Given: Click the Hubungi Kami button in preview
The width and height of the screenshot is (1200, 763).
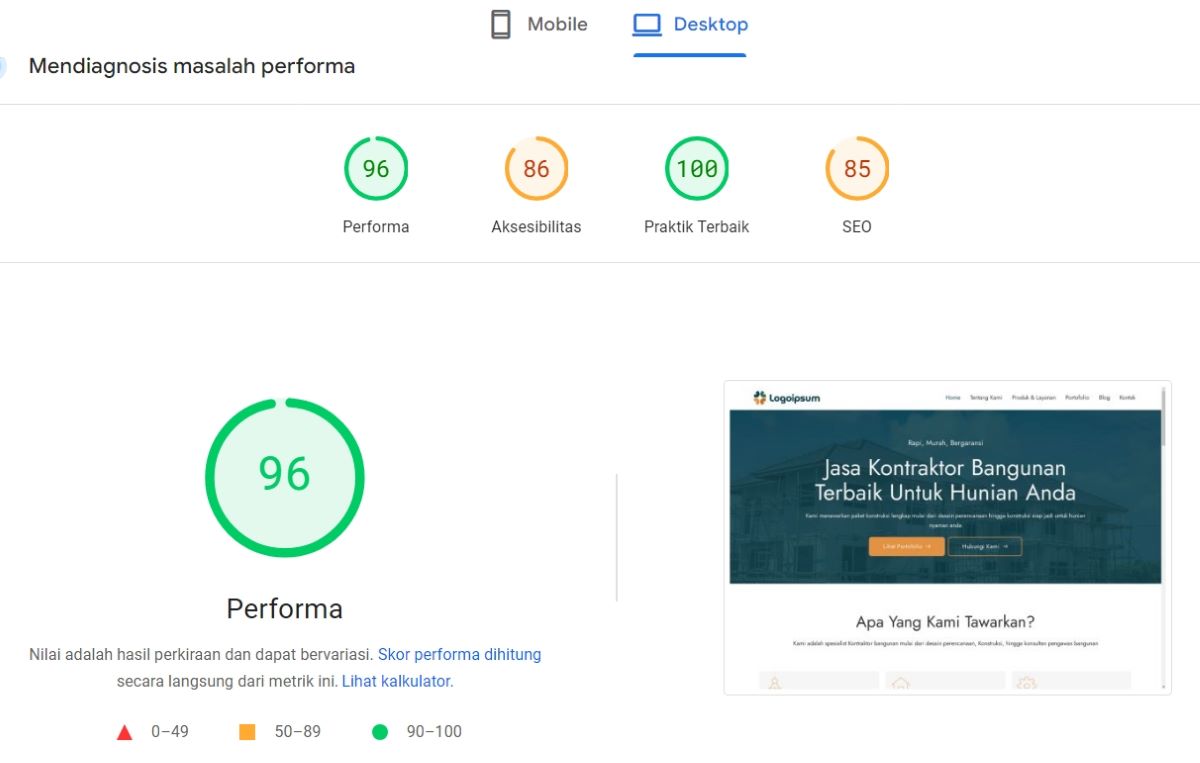Looking at the screenshot, I should 985,546.
